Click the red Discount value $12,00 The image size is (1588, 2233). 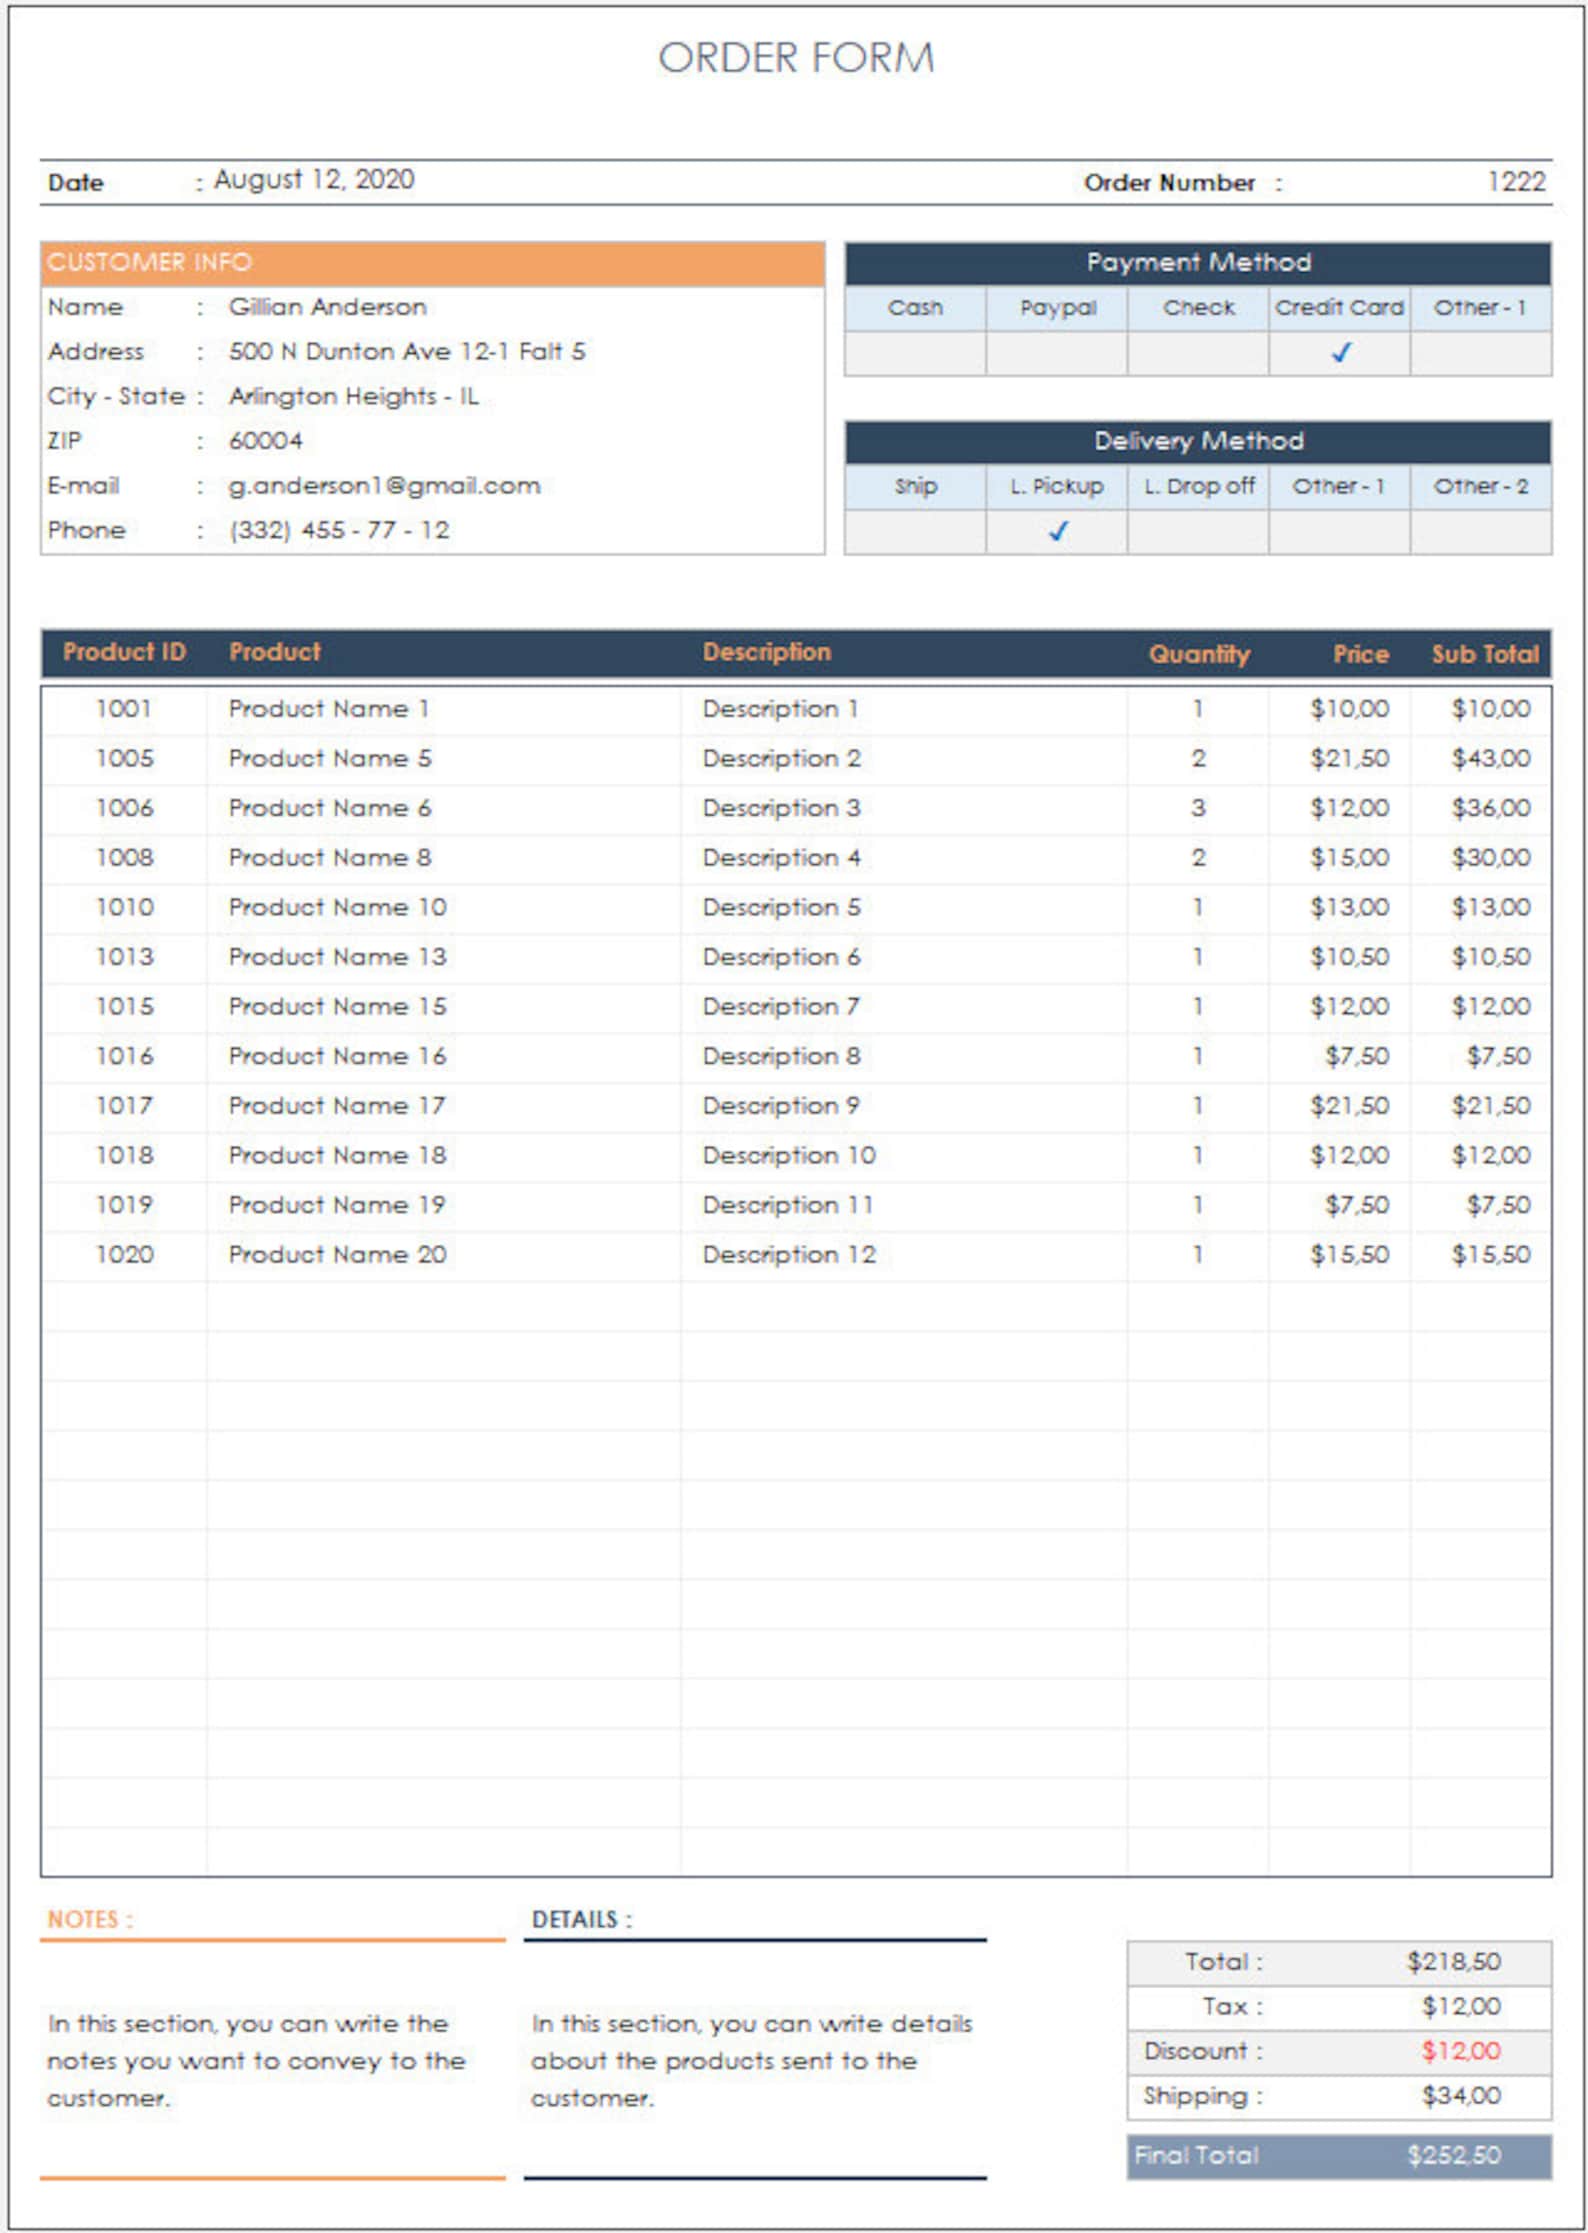click(x=1461, y=2052)
